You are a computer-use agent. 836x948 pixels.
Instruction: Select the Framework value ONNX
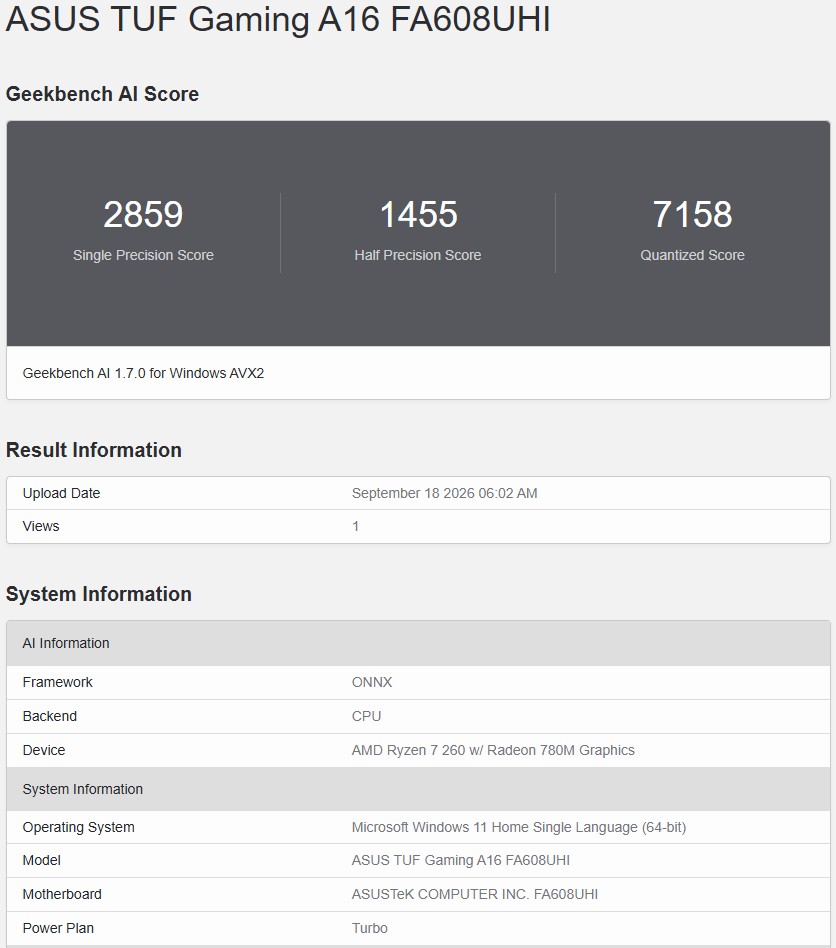click(372, 682)
